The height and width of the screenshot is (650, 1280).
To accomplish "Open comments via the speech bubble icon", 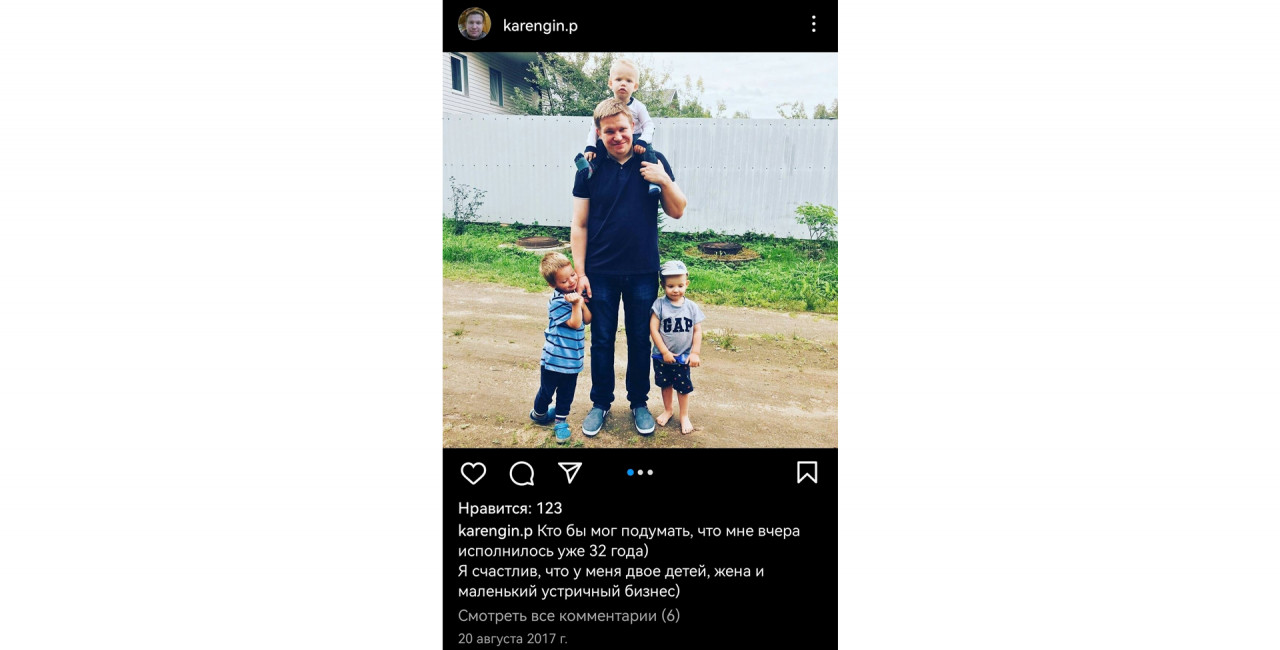I will coord(522,473).
